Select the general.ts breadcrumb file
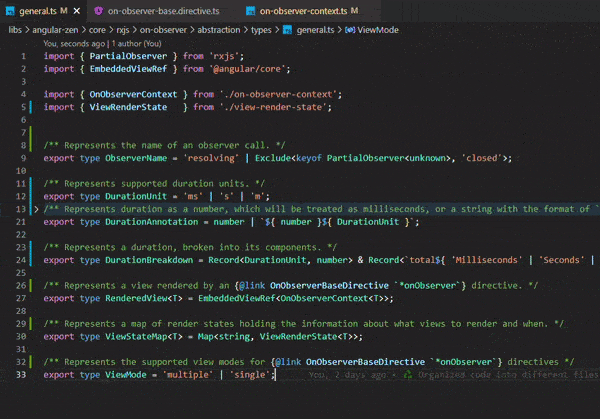Viewport: 600px width, 419px height. click(x=315, y=30)
